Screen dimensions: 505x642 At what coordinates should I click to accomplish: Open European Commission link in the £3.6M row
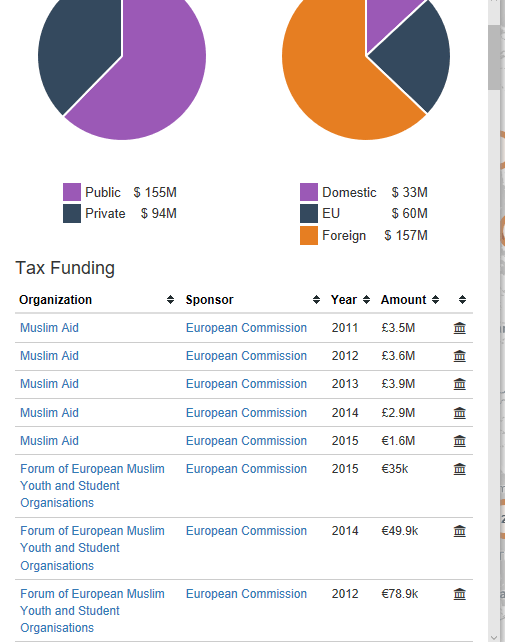pyautogui.click(x=246, y=356)
